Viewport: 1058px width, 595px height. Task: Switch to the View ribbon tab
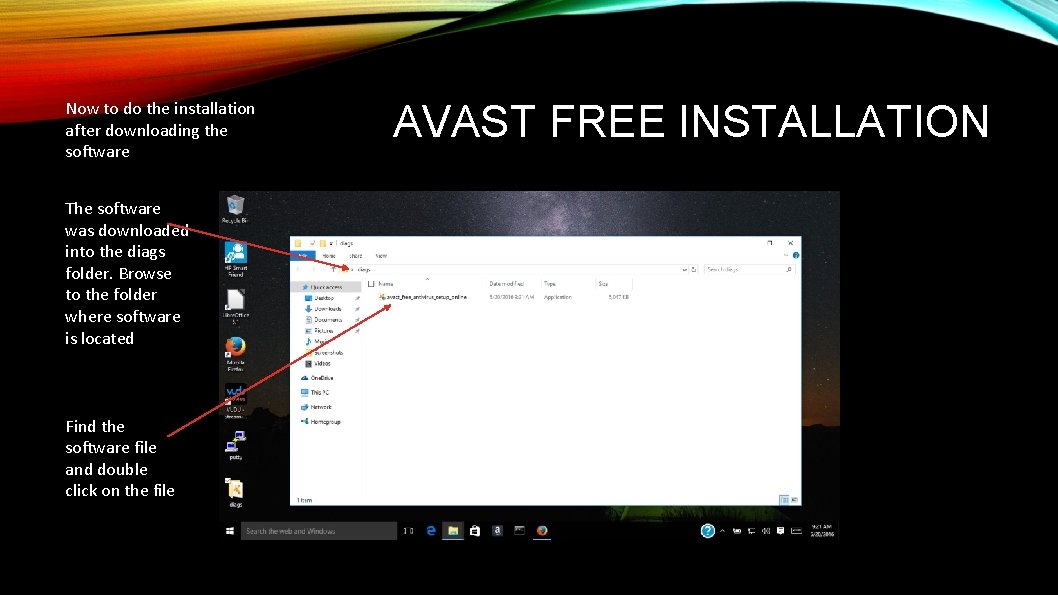(383, 257)
